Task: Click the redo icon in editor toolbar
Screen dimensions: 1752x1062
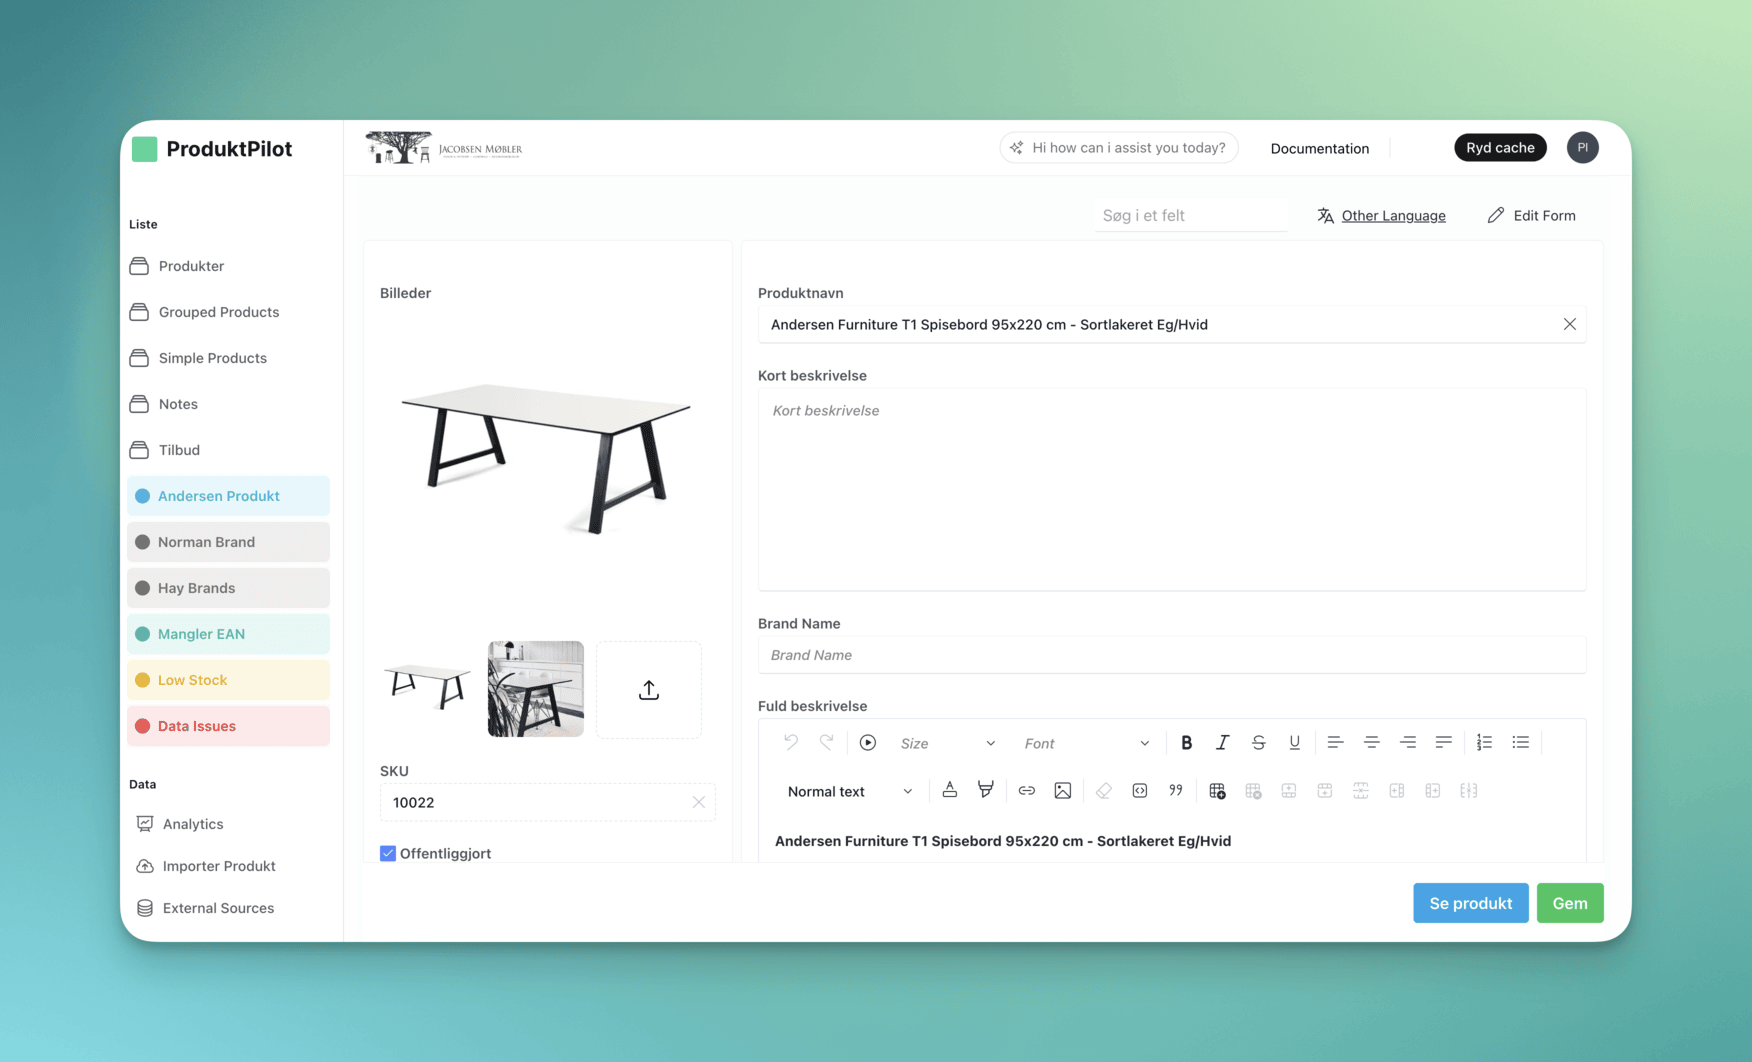Action: (x=826, y=742)
